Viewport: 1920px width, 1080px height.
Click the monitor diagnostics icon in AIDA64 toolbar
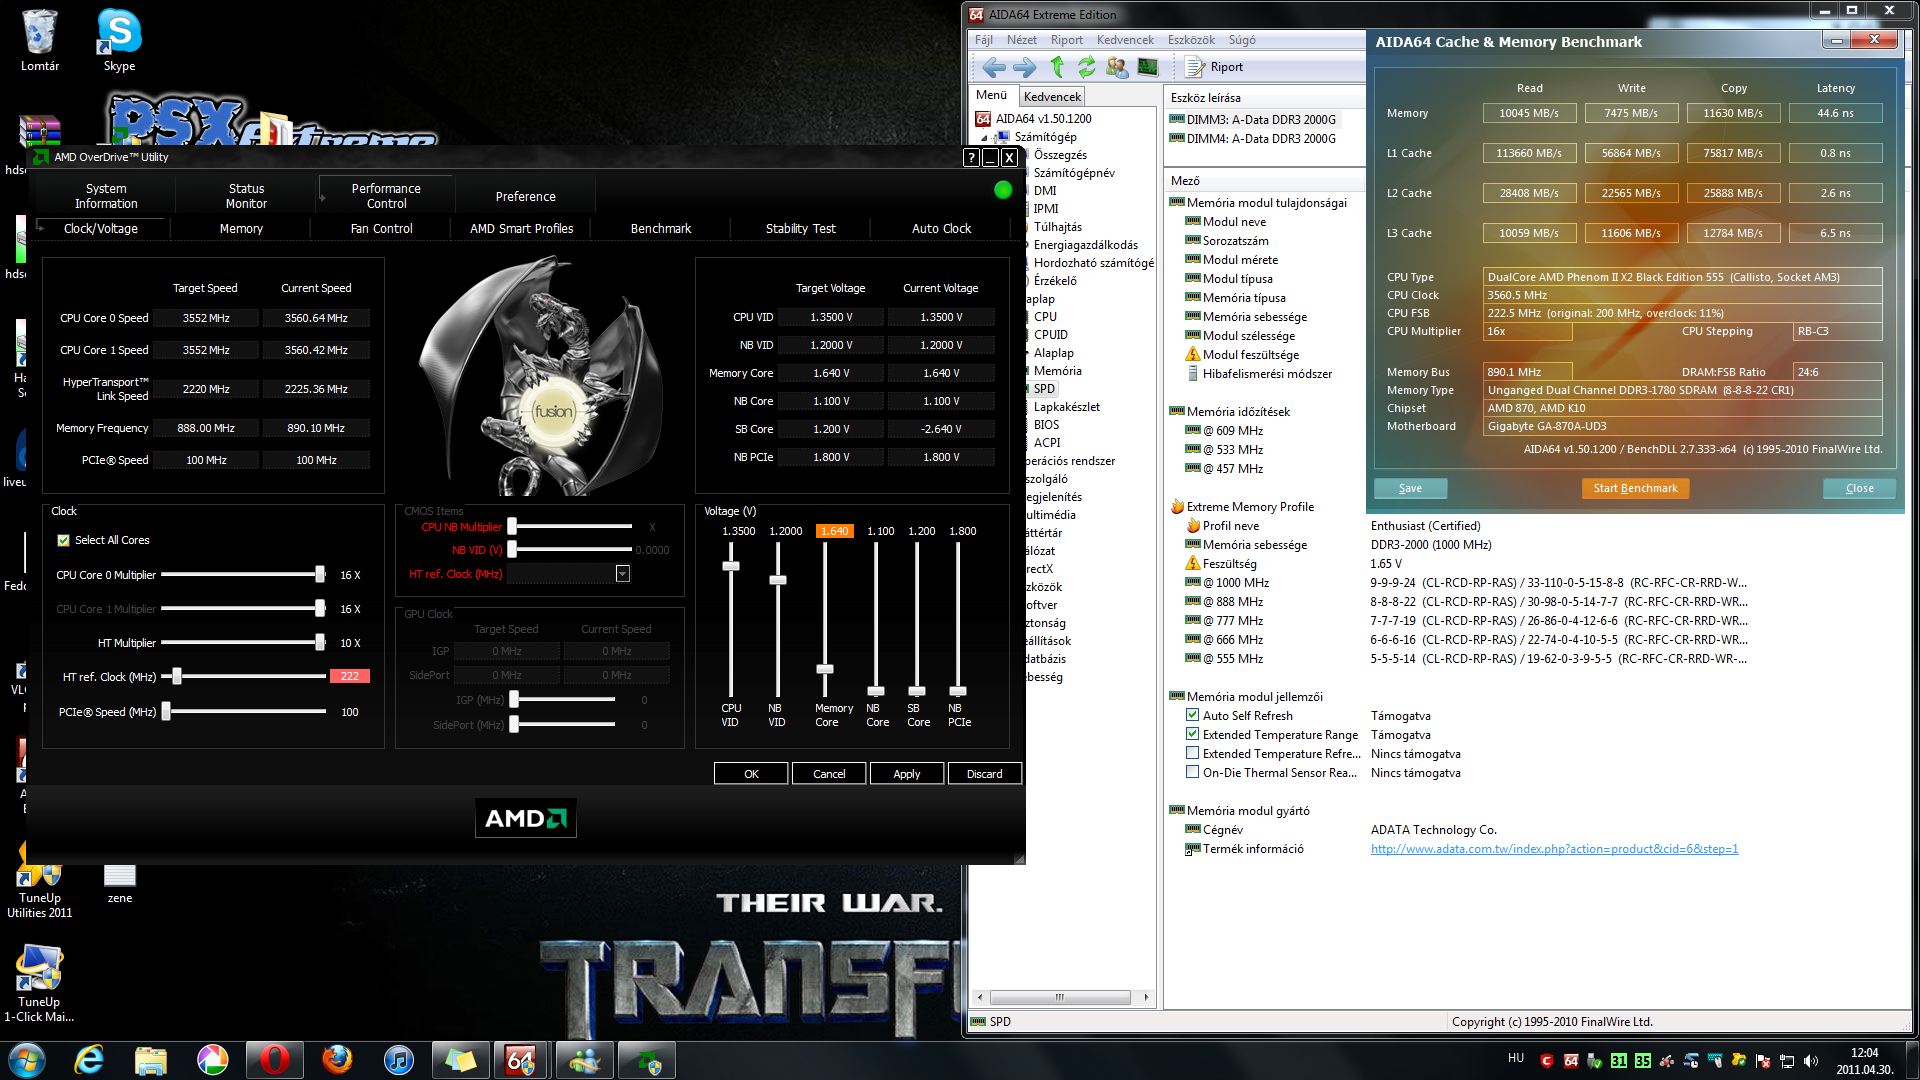(x=1147, y=67)
